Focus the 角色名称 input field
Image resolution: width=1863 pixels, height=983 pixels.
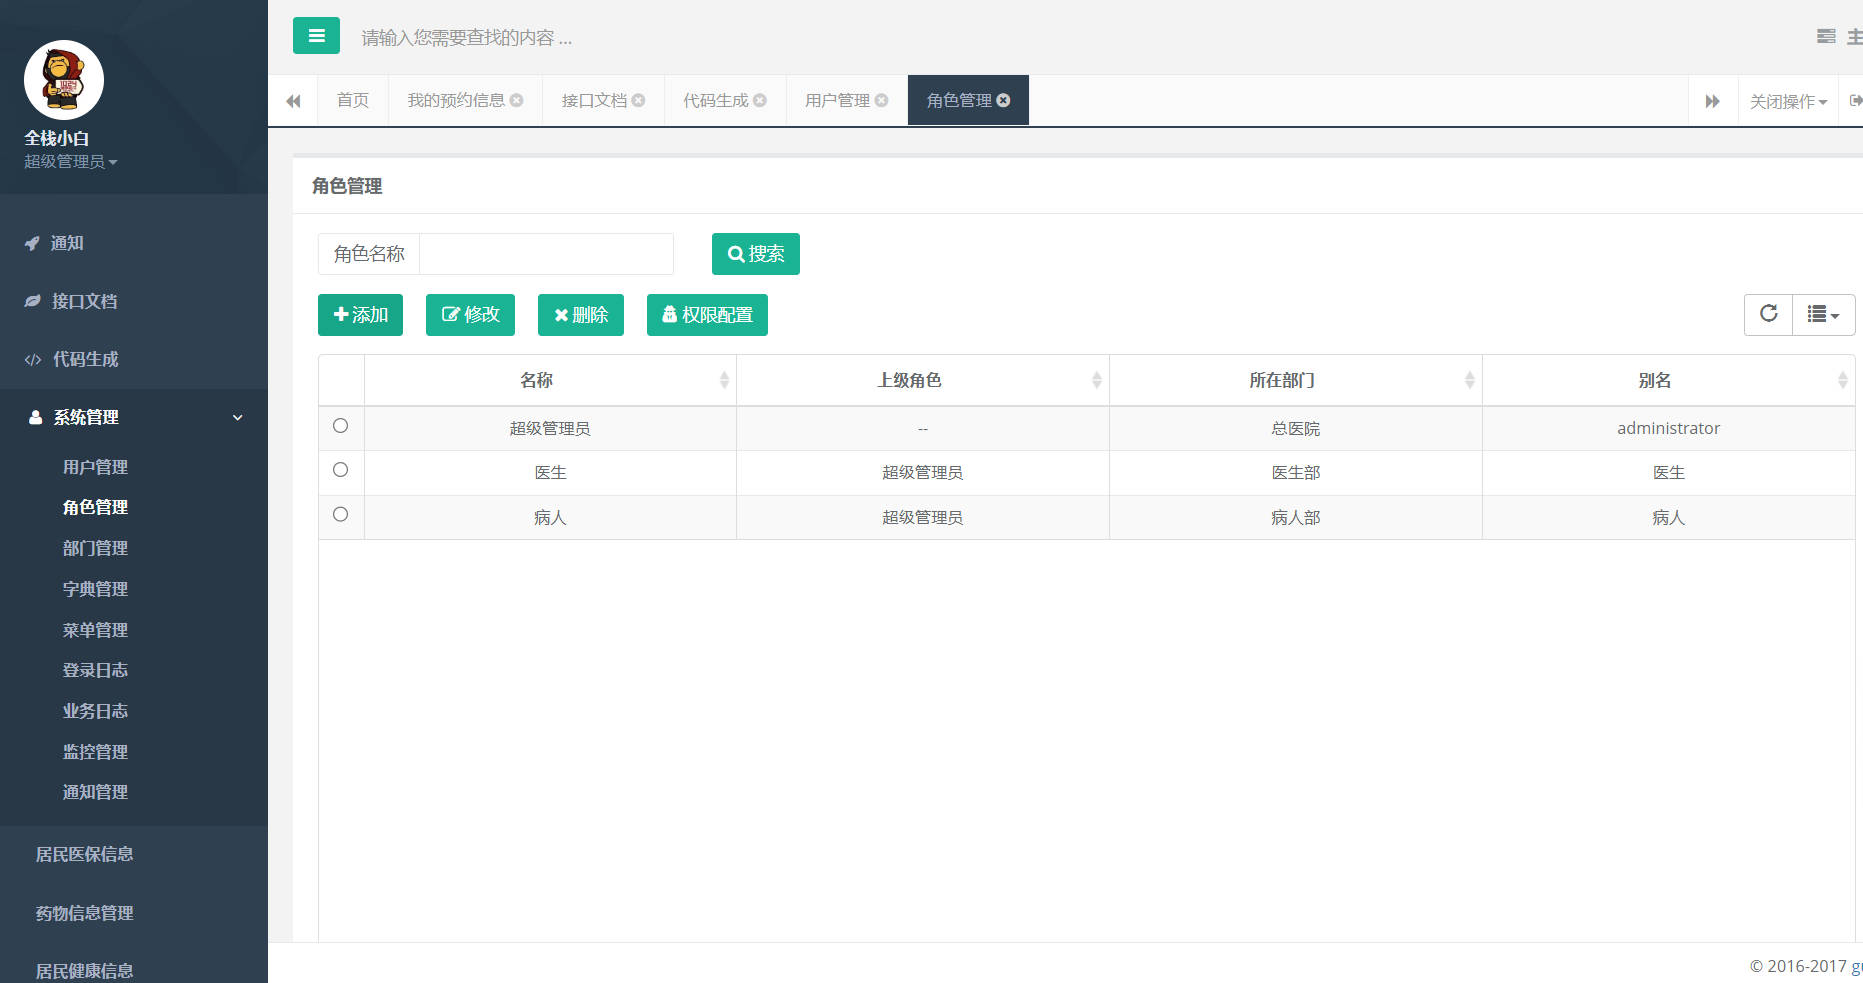coord(546,254)
